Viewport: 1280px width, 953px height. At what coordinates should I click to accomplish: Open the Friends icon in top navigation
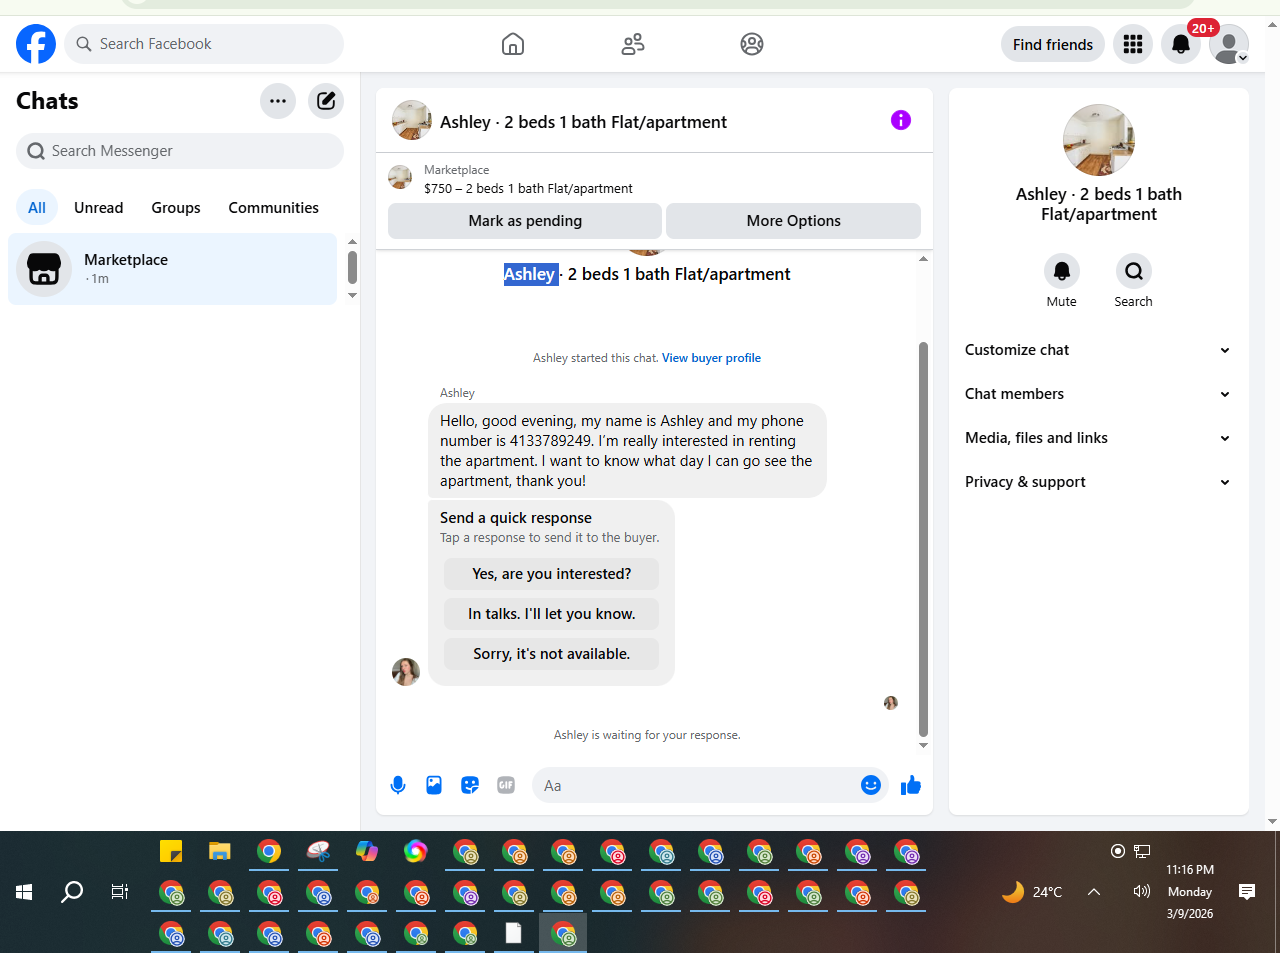tap(633, 44)
